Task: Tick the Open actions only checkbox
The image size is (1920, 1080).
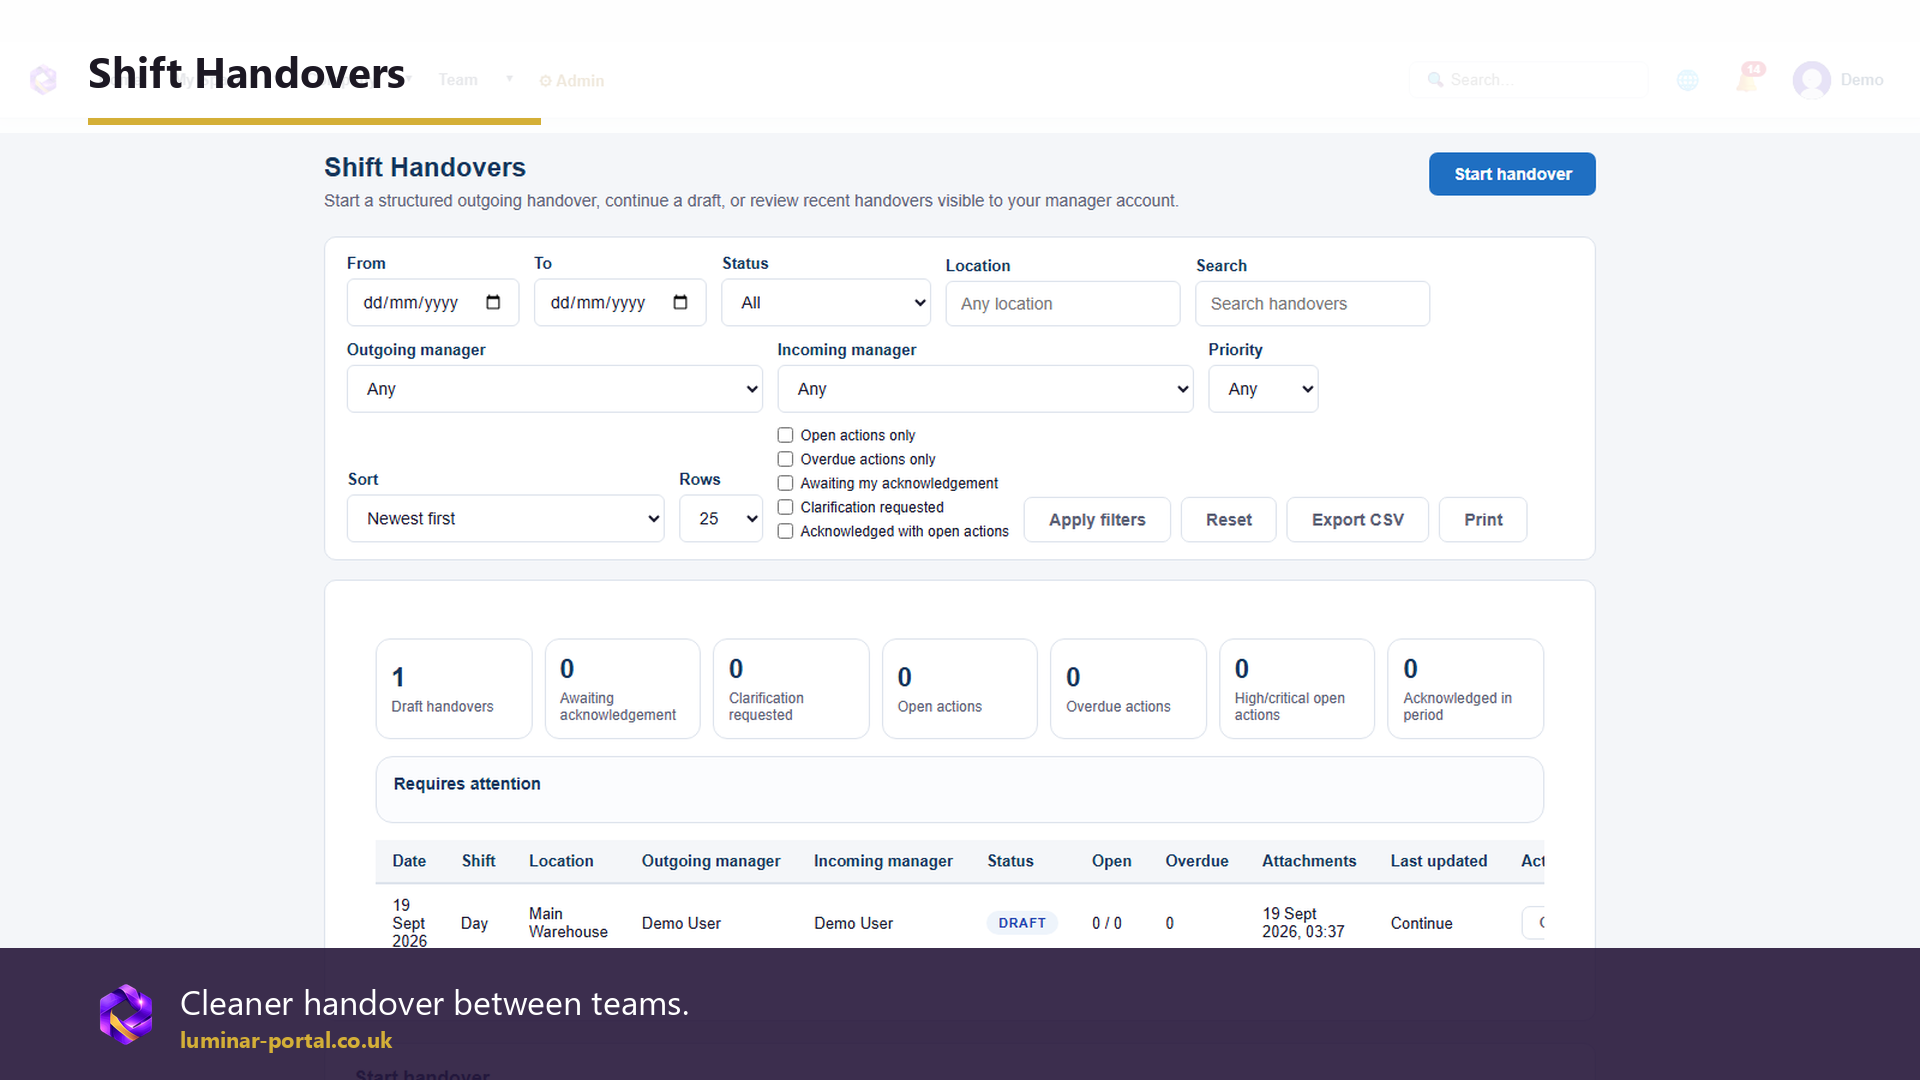Action: 786,435
